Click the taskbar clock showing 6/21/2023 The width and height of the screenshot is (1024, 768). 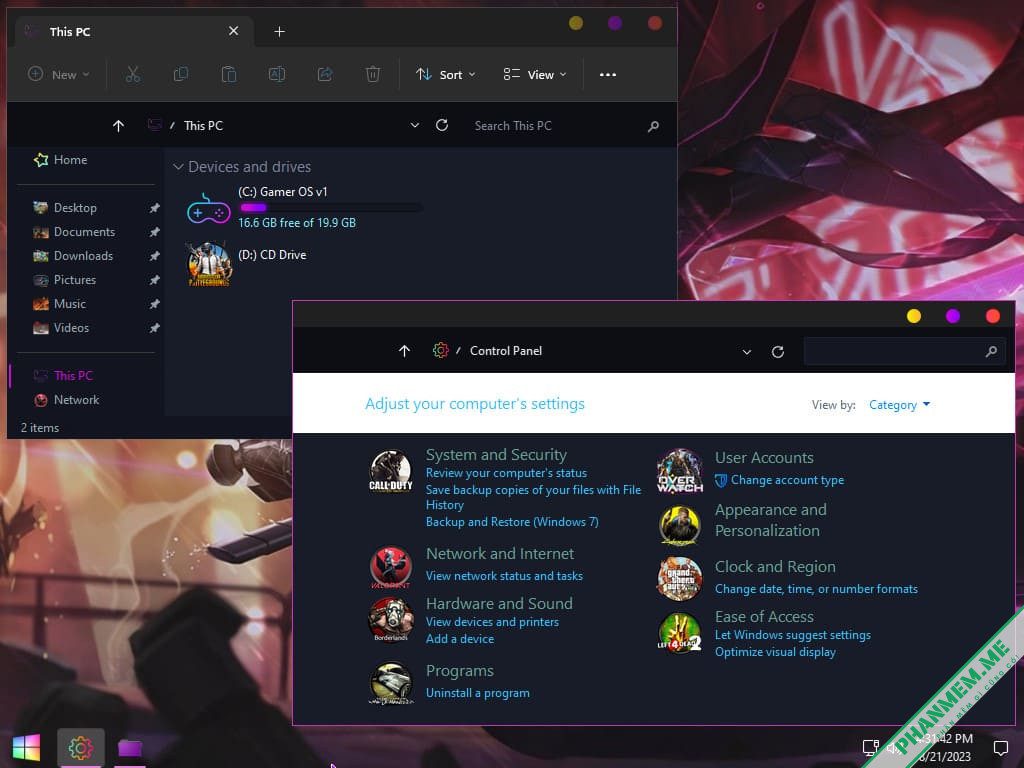945,748
